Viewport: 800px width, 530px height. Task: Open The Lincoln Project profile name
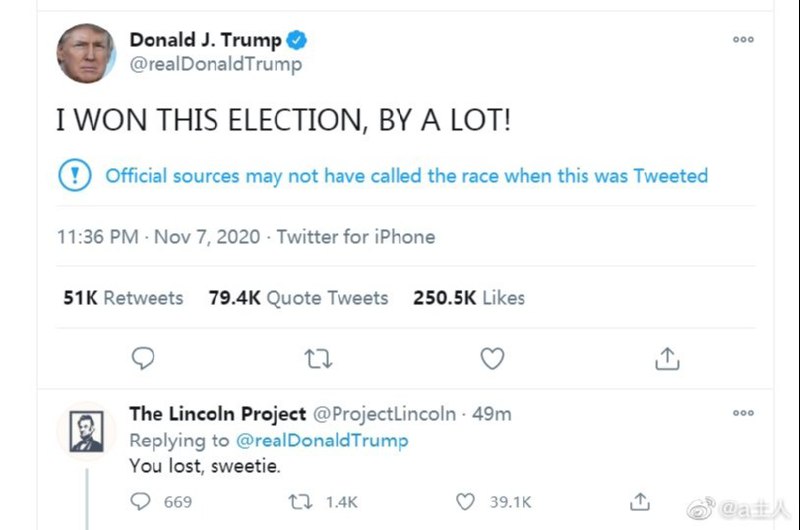point(218,414)
